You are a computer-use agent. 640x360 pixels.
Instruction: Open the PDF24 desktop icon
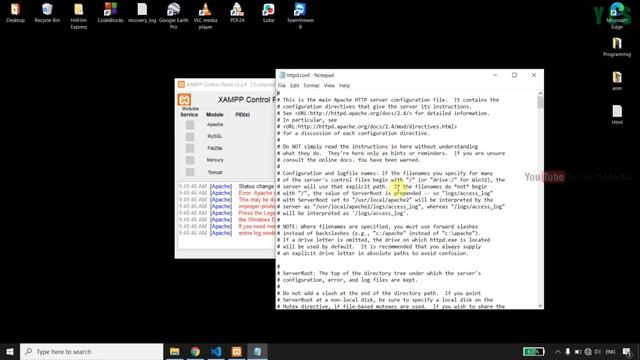click(237, 12)
